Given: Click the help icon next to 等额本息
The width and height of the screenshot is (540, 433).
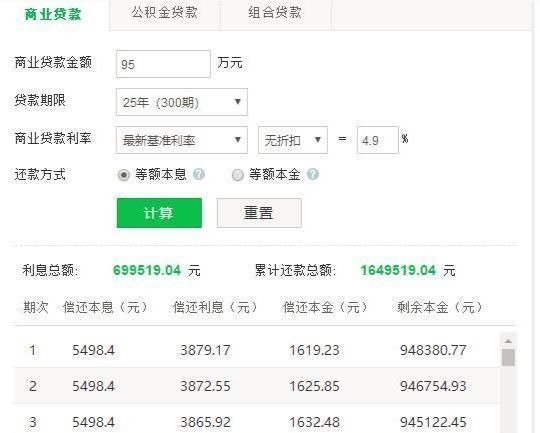Looking at the screenshot, I should 199,174.
